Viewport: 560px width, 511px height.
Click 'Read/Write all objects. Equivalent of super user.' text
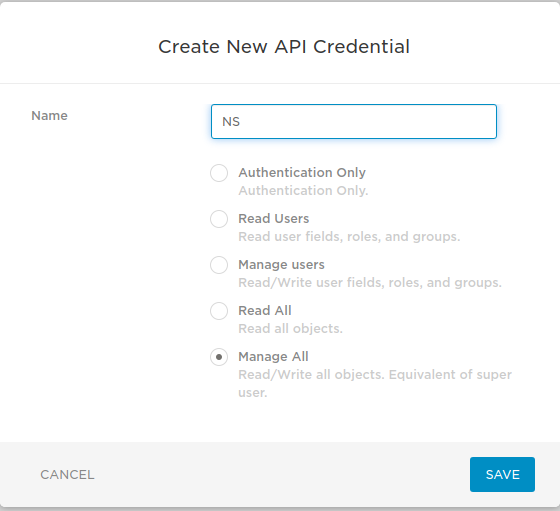point(375,384)
